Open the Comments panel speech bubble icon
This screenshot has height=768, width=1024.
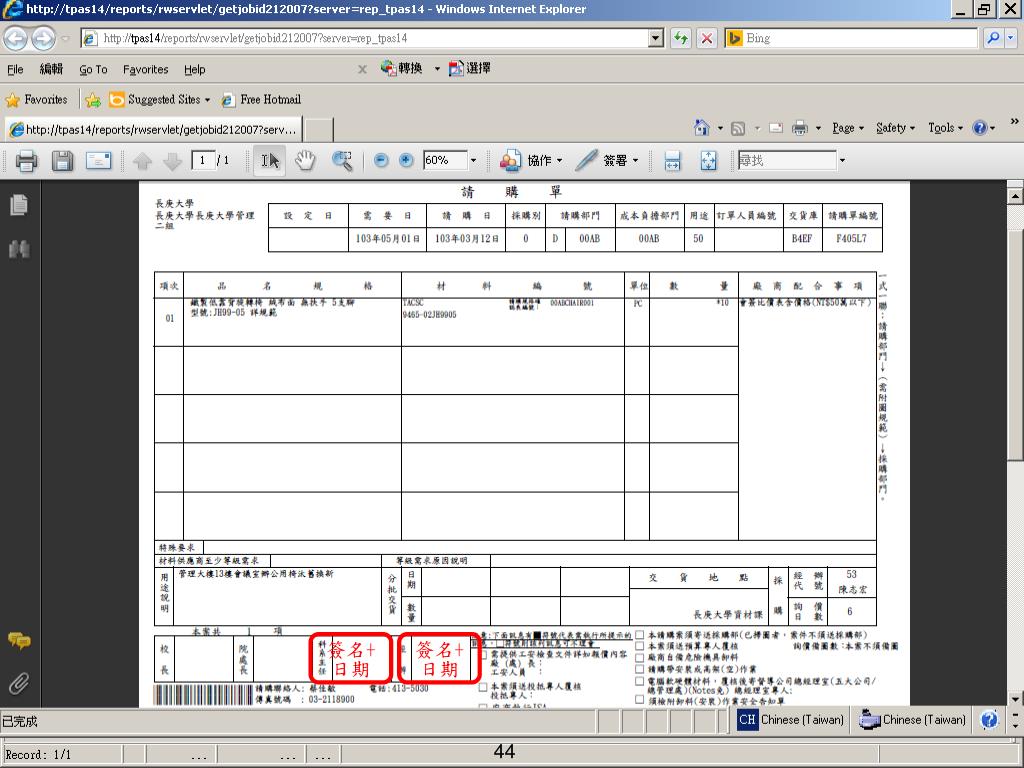click(x=19, y=641)
